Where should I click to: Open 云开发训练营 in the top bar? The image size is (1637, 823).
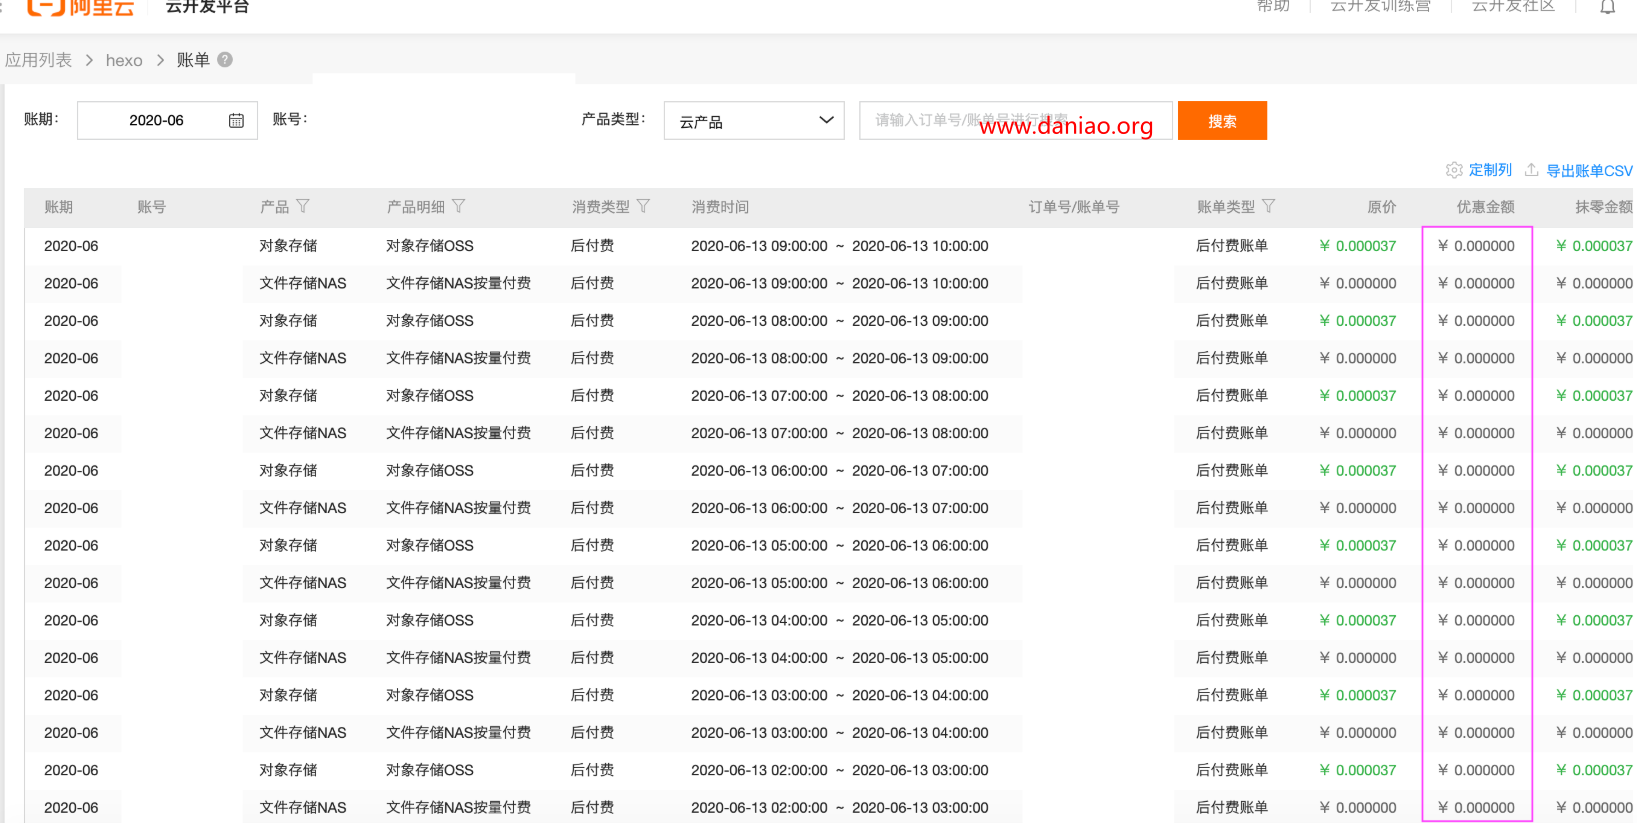1380,6
